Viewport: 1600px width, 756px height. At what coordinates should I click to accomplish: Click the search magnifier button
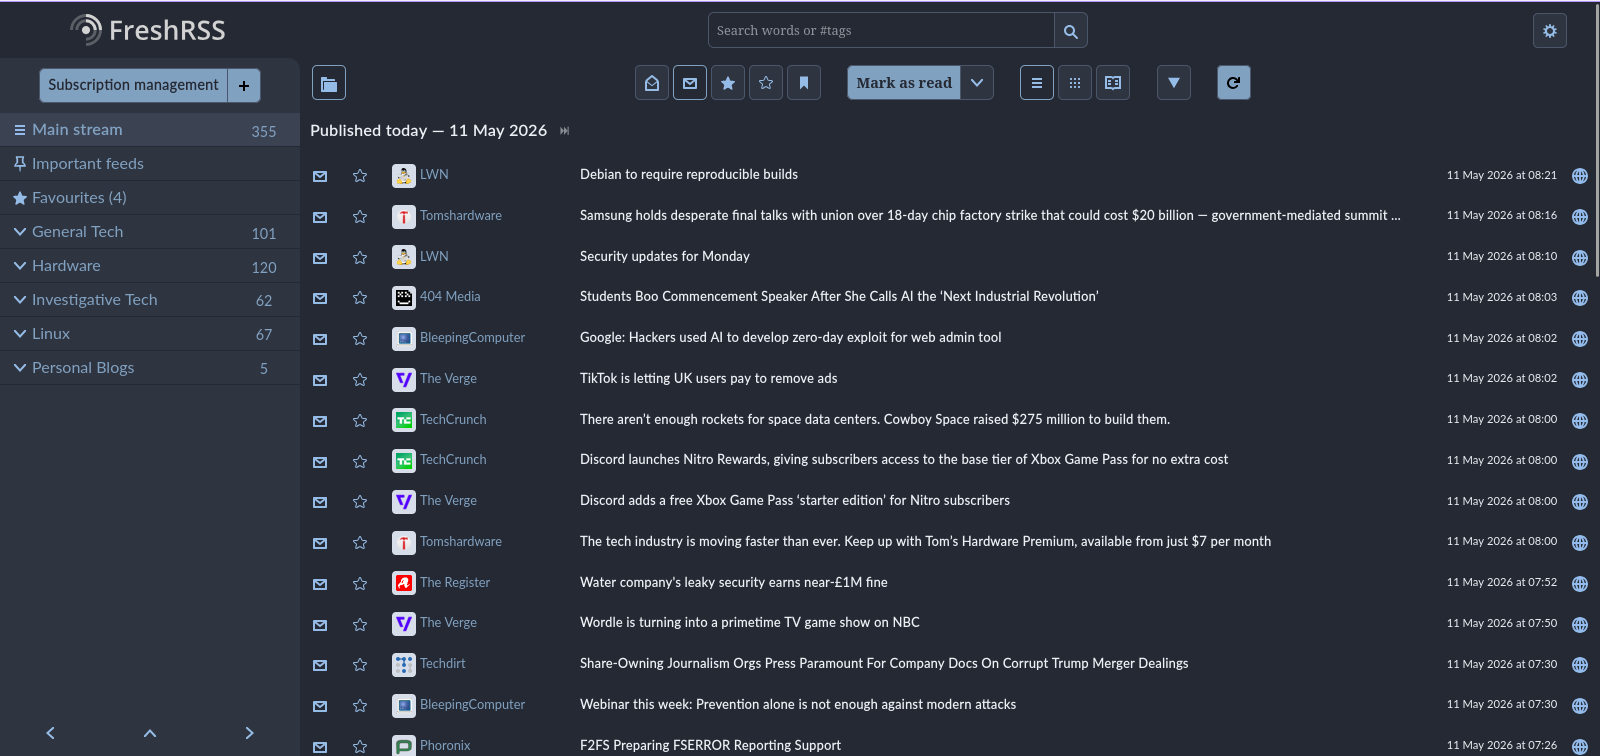click(1070, 31)
